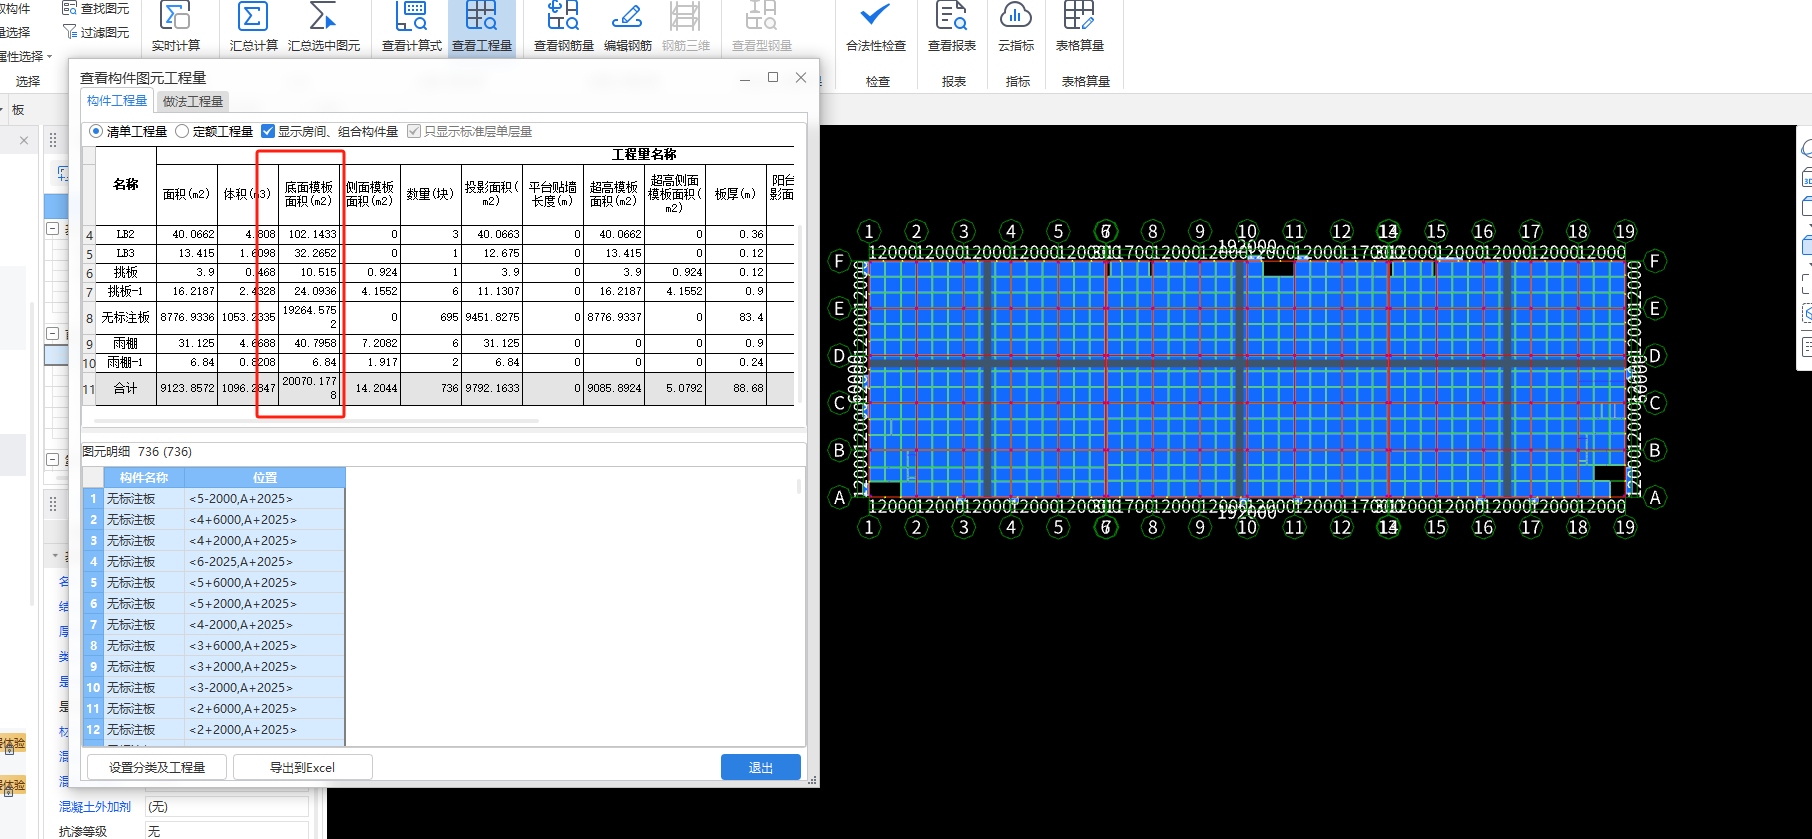
Task: Click 抗渗等级 property value field
Action: pos(227,831)
